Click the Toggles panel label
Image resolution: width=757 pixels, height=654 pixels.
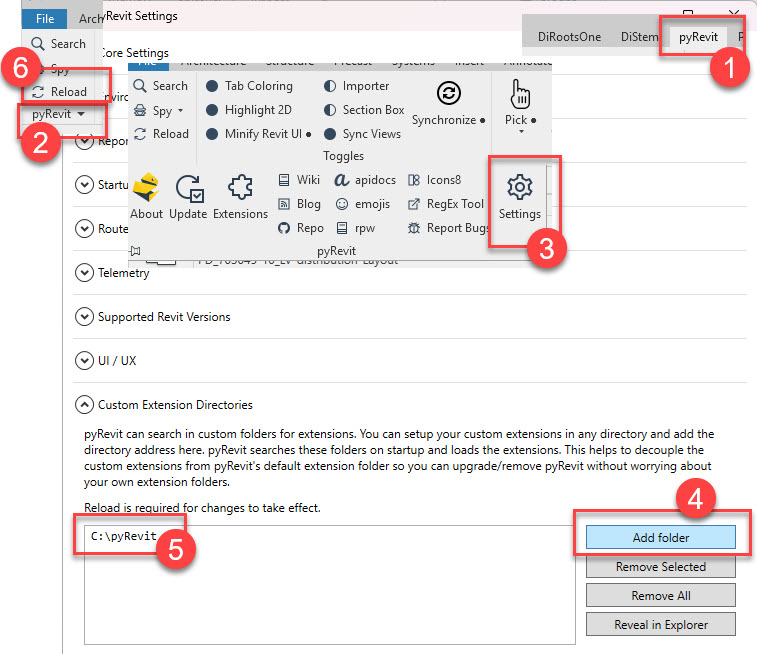pyautogui.click(x=343, y=156)
